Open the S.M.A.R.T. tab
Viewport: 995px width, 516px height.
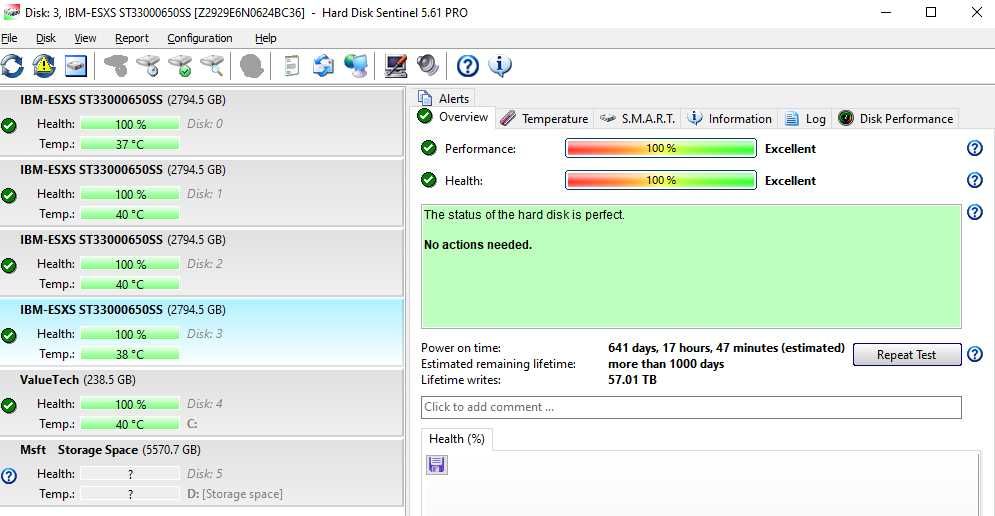[x=638, y=119]
